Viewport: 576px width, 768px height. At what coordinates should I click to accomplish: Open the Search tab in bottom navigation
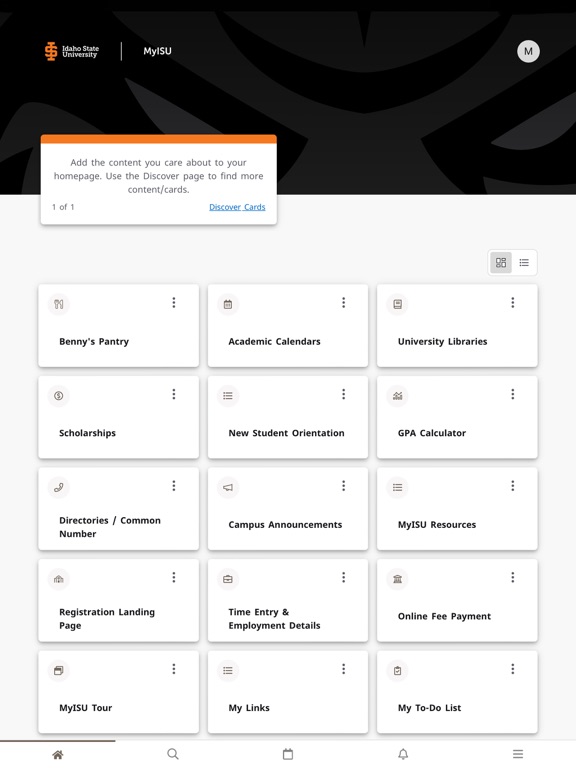(x=173, y=754)
